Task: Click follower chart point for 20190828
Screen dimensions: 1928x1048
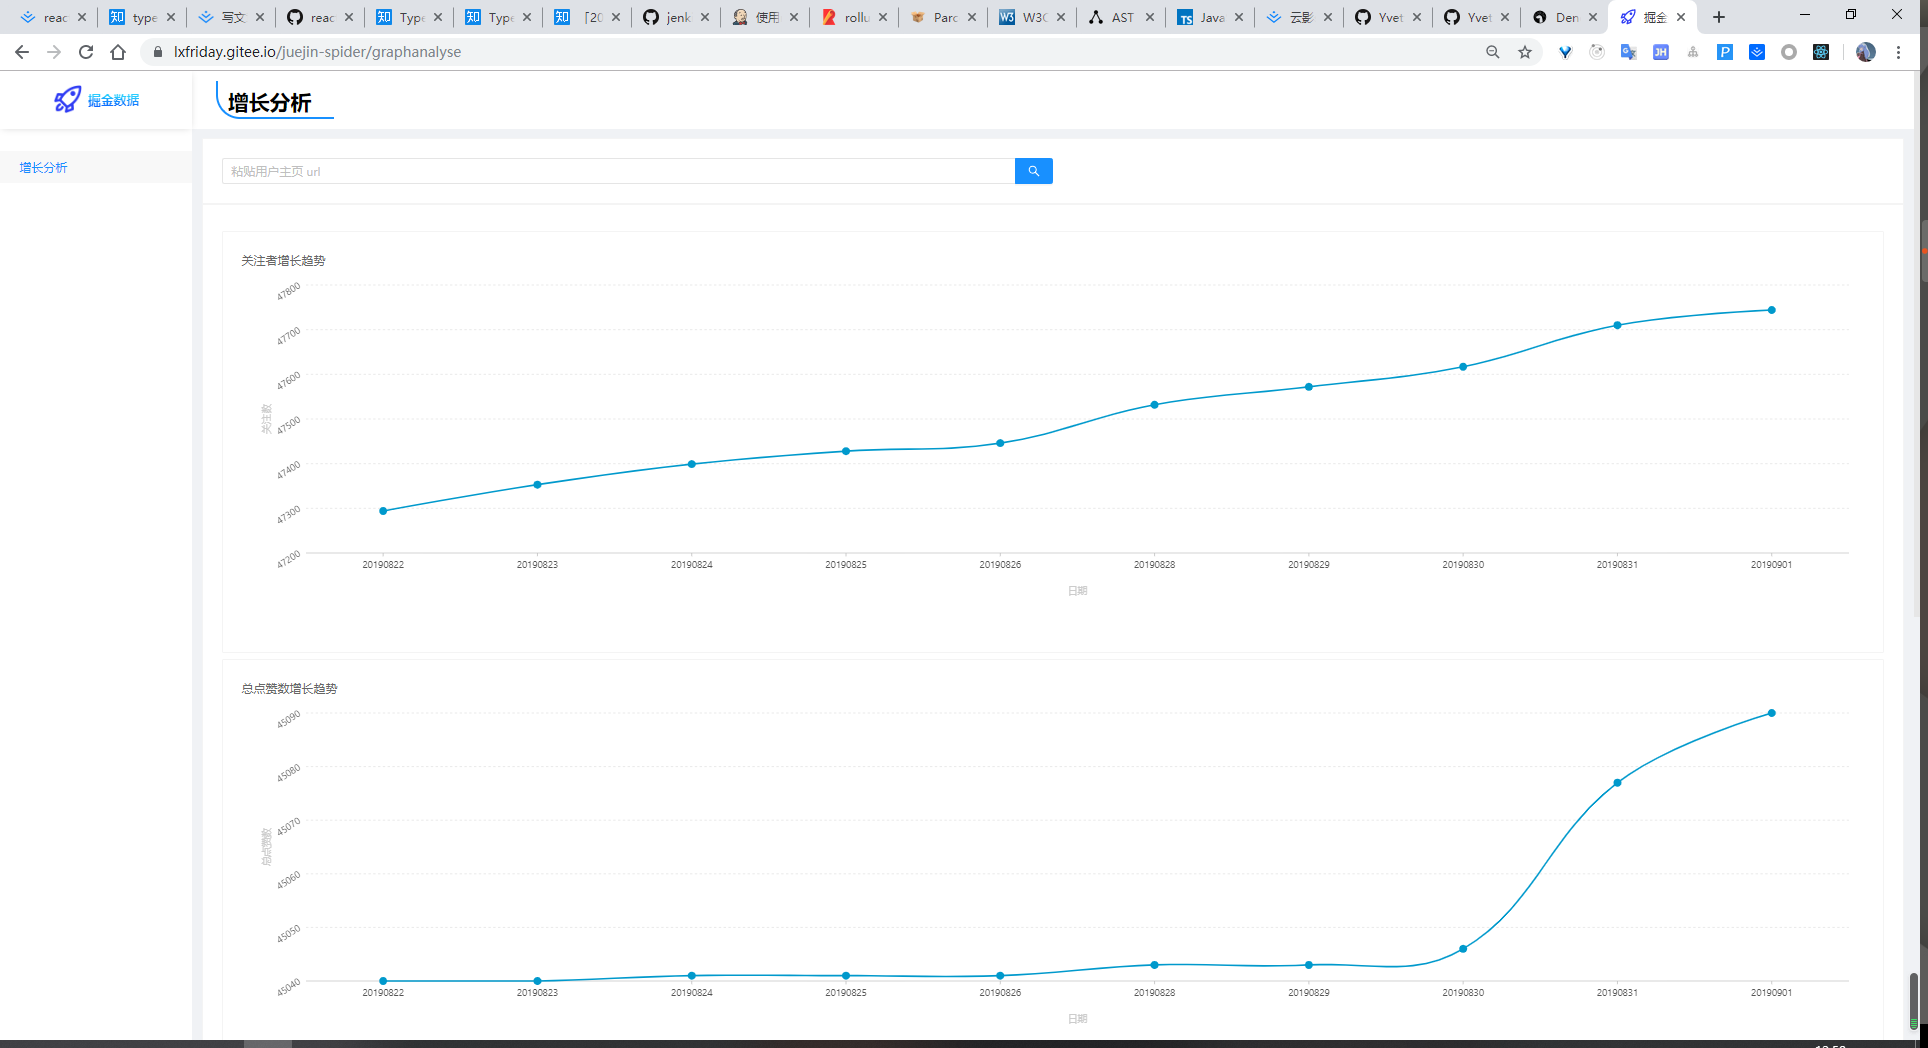Action: tap(1154, 405)
